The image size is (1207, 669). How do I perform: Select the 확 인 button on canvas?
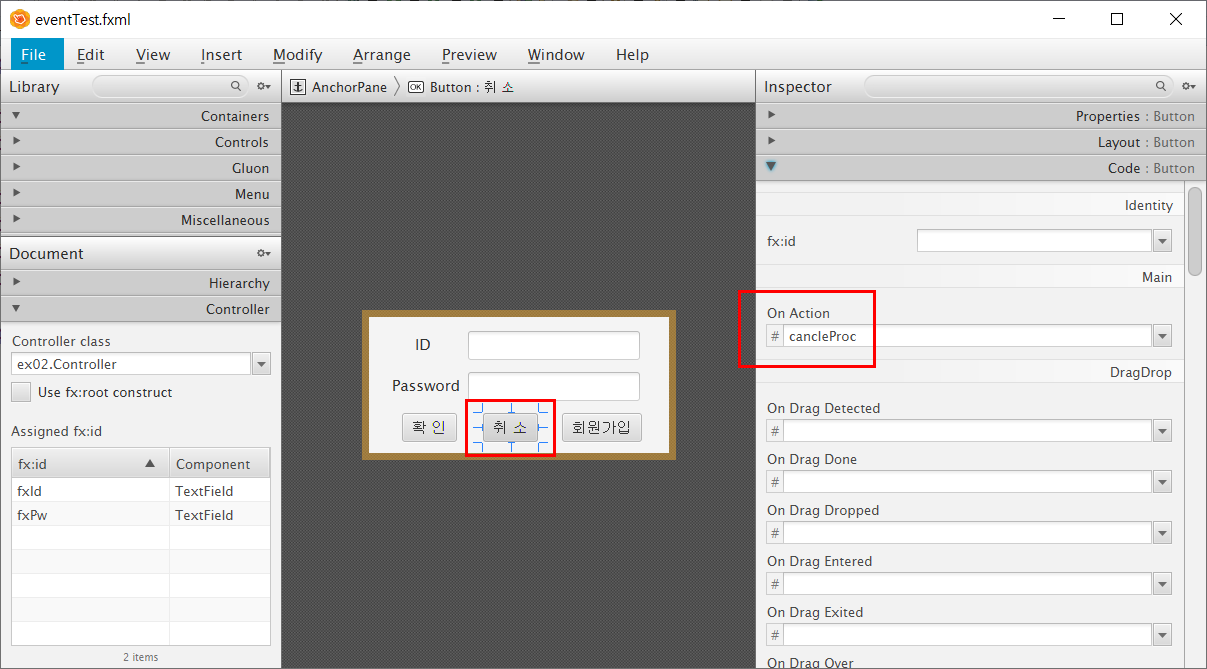point(430,427)
